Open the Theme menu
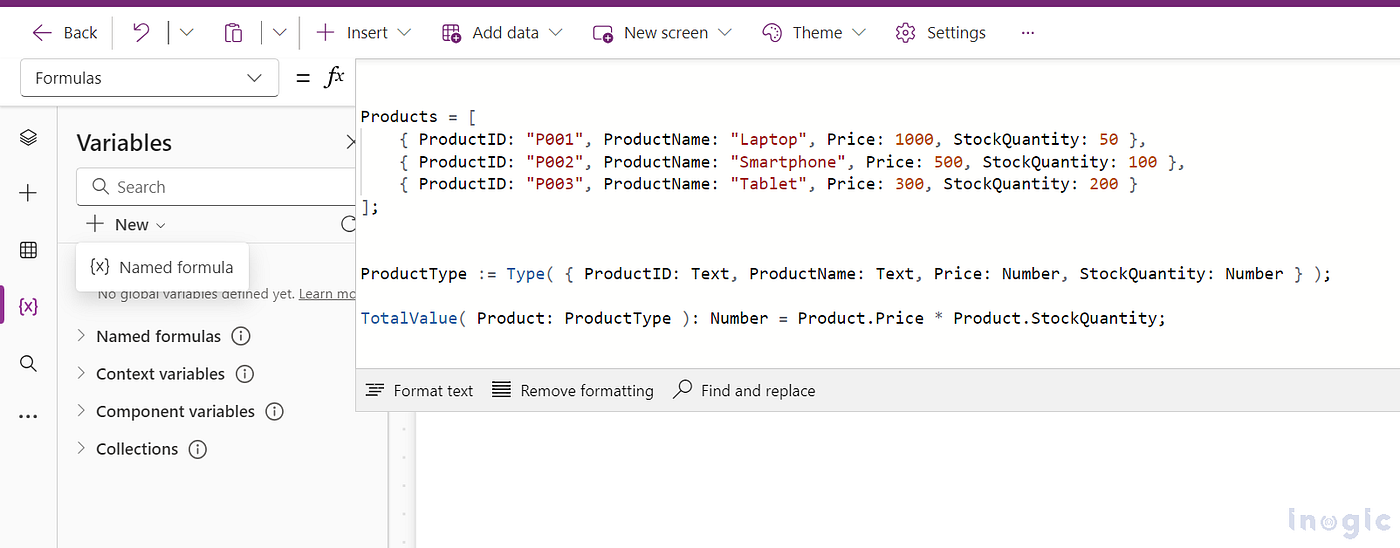The height and width of the screenshot is (548, 1400). [813, 33]
